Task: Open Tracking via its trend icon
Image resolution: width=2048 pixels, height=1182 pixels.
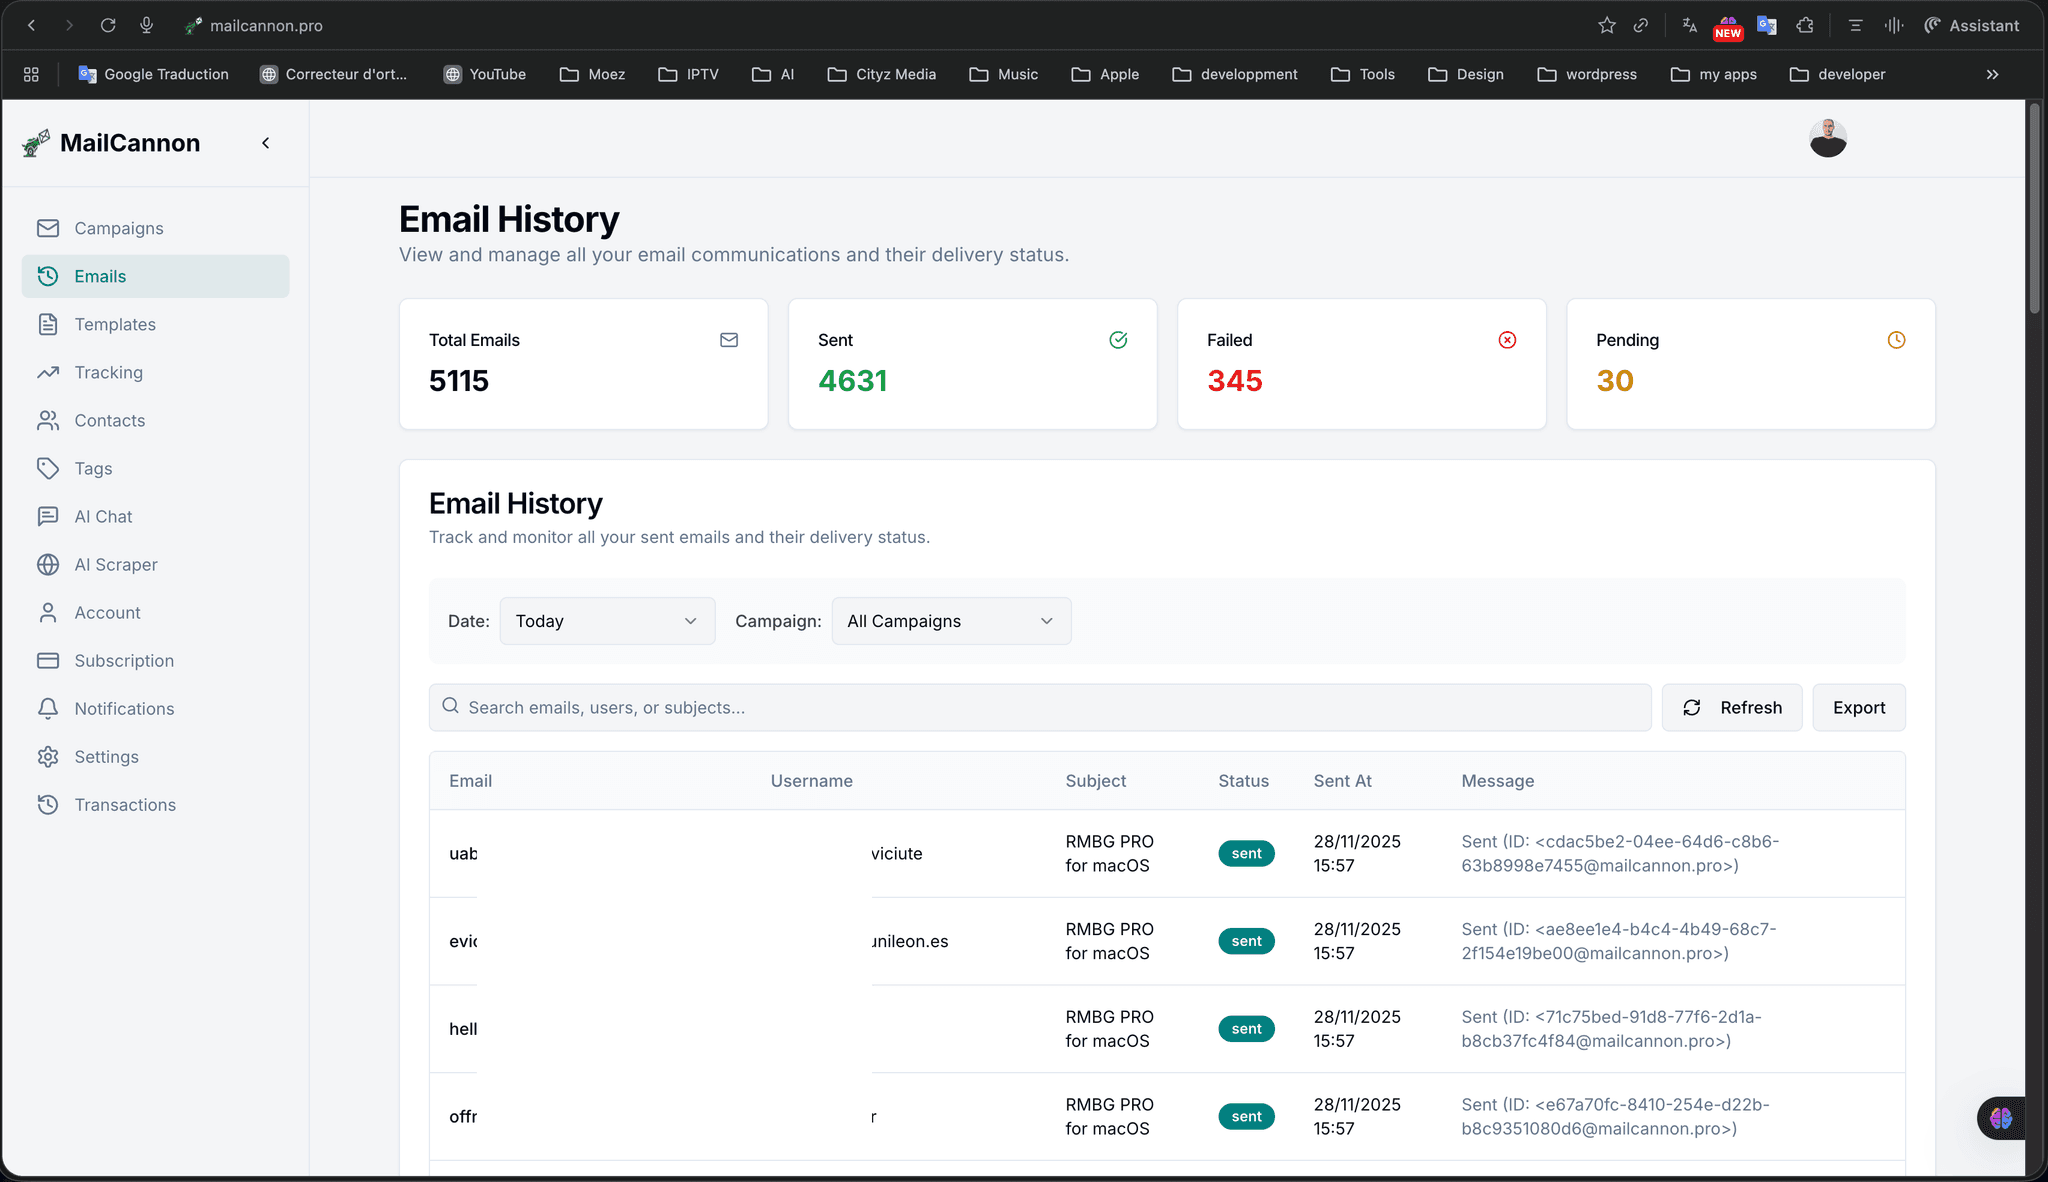Action: tap(48, 372)
